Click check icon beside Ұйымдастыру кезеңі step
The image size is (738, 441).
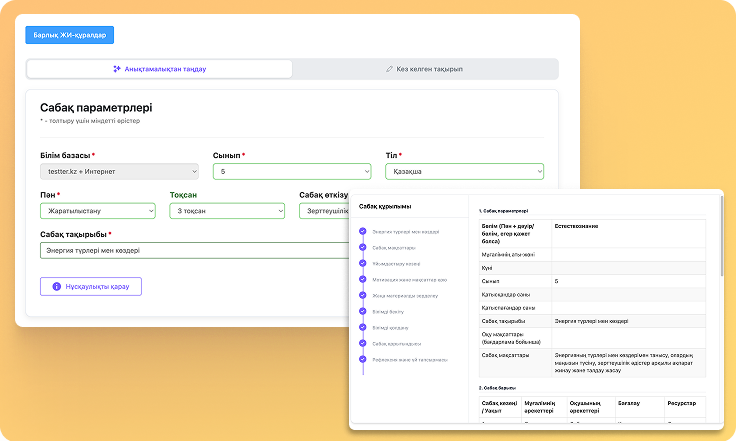tap(362, 263)
